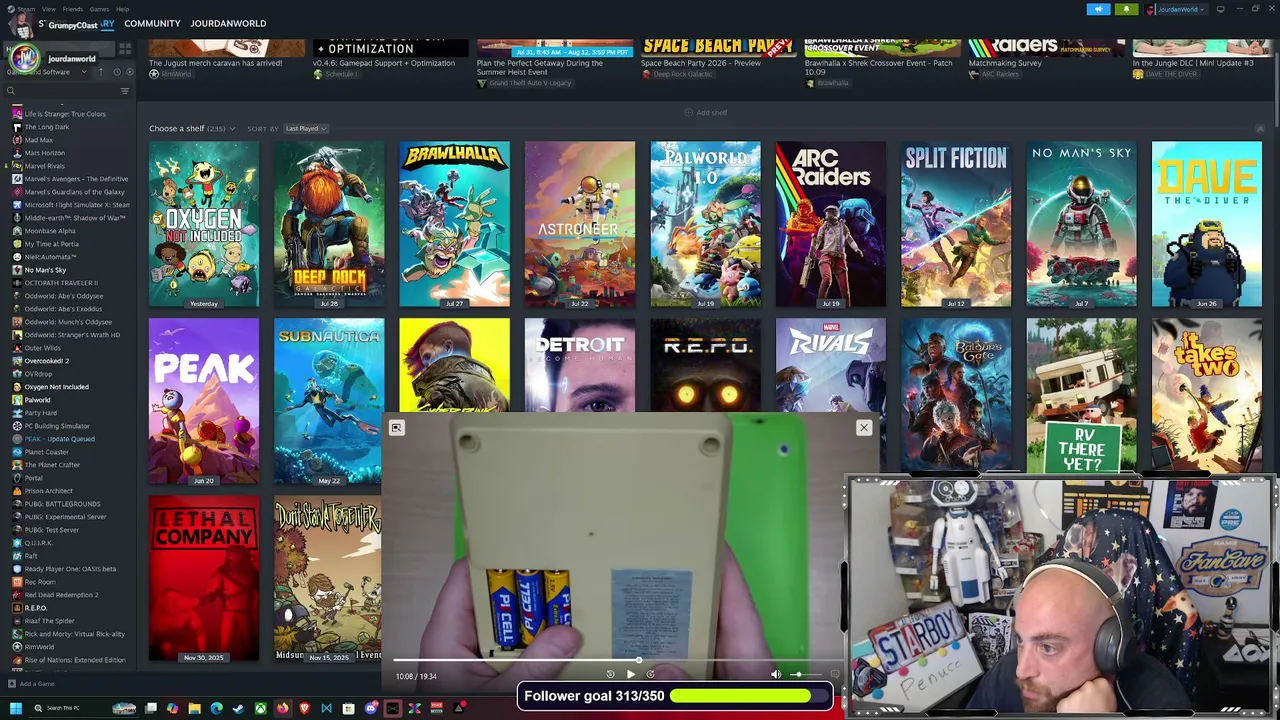Image resolution: width=1280 pixels, height=720 pixels.
Task: Launch Firefox from the taskbar
Action: click(x=282, y=709)
